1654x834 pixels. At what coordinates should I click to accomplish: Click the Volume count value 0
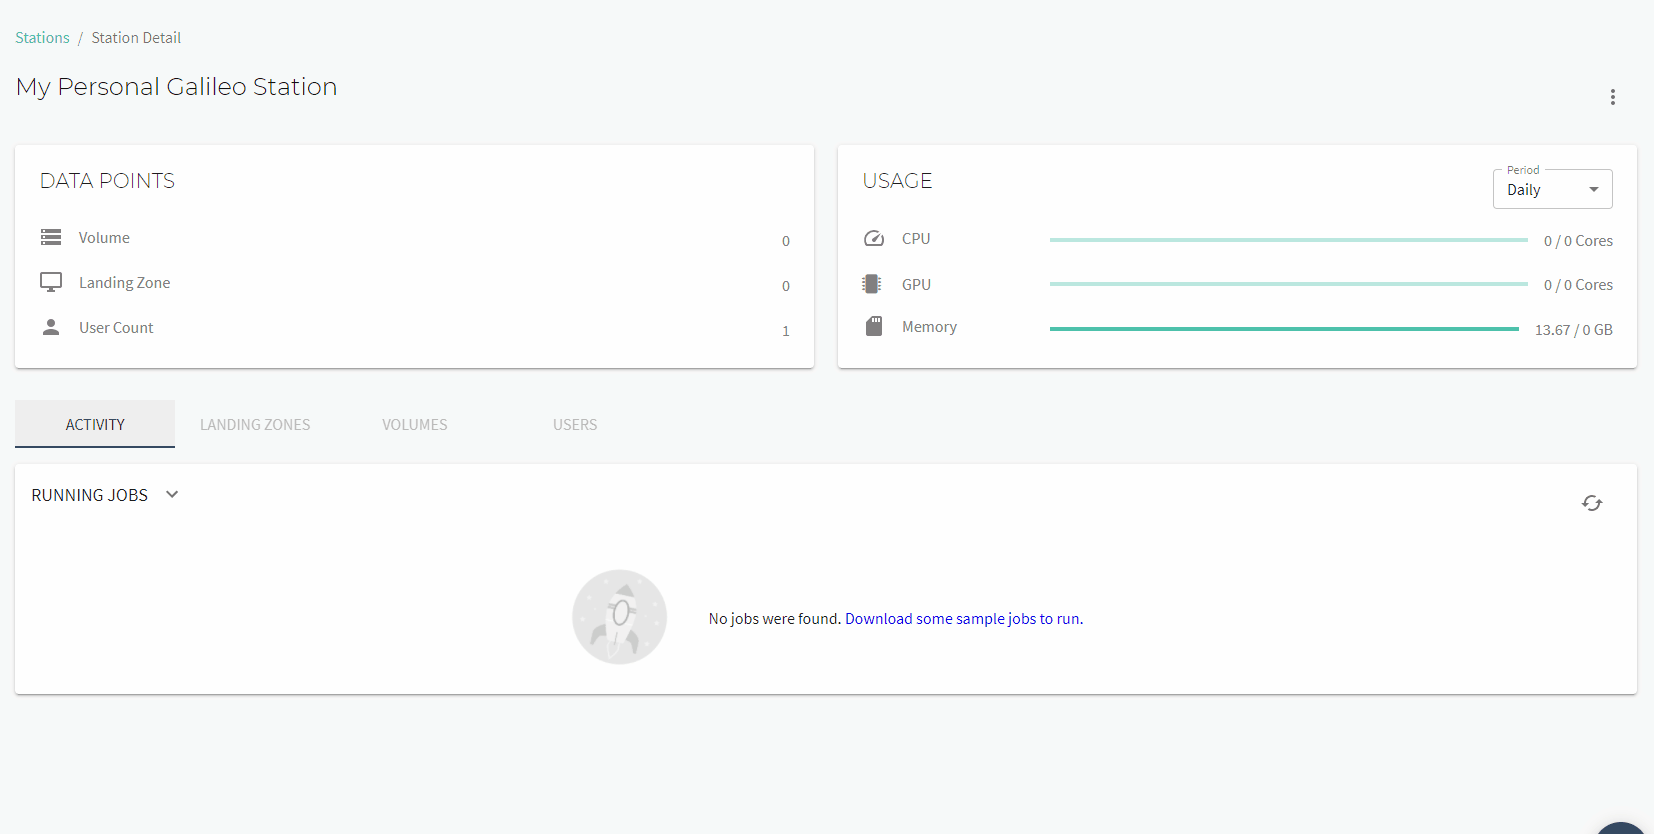pos(786,241)
